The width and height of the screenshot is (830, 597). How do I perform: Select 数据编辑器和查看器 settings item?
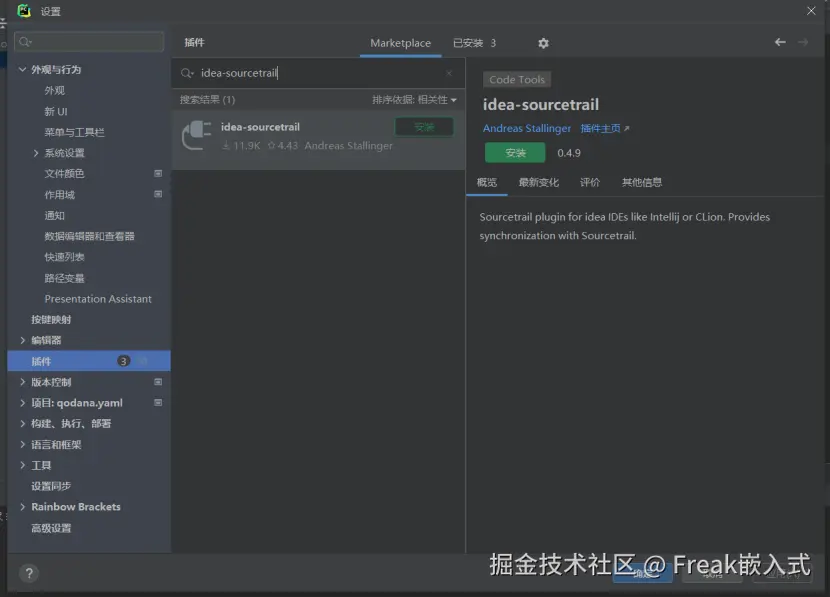coord(89,236)
